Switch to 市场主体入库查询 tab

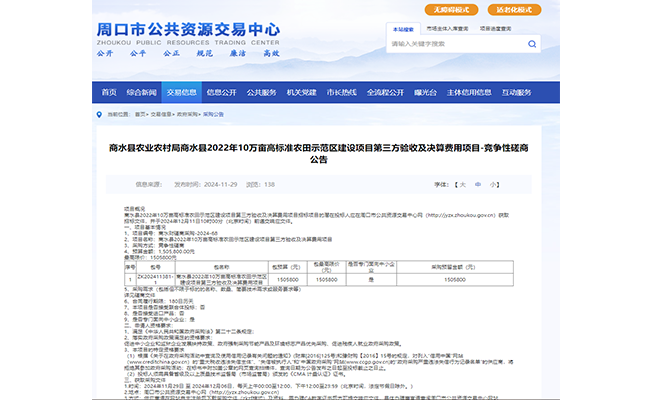[453, 31]
